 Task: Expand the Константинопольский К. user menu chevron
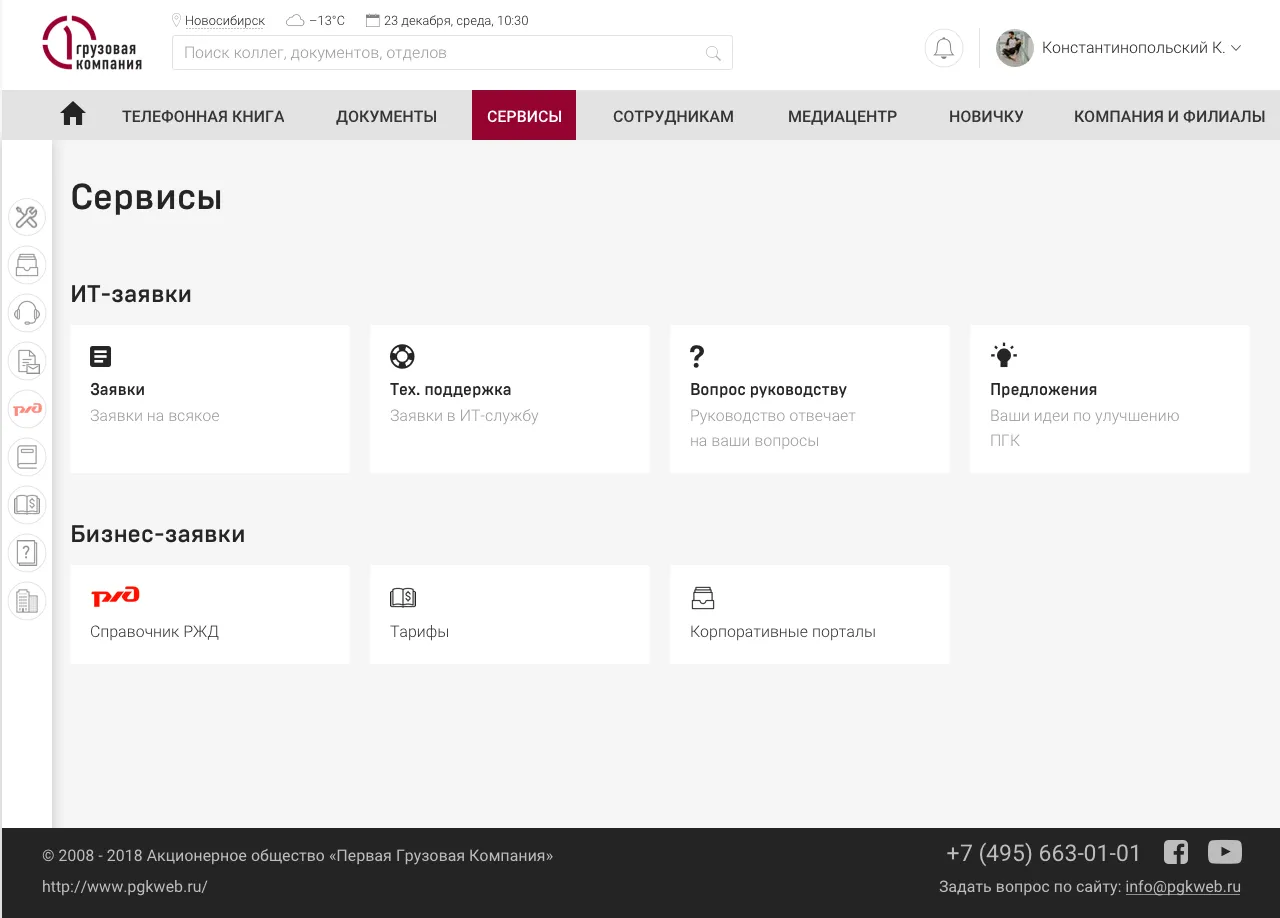(1236, 48)
